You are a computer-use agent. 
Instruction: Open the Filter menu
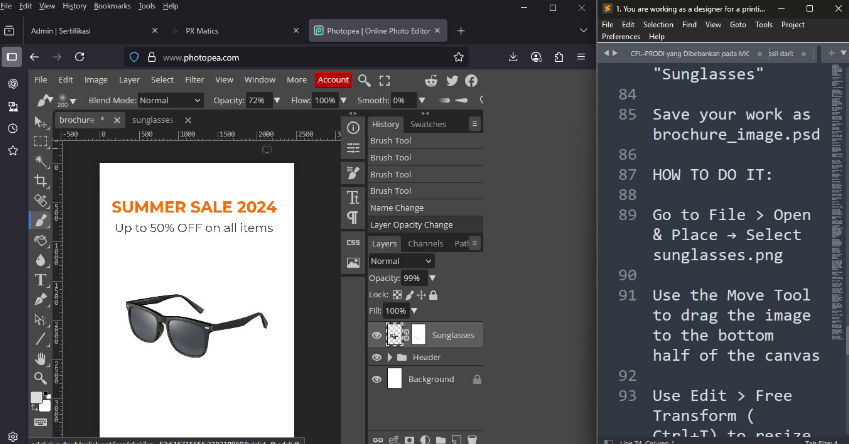coord(194,80)
